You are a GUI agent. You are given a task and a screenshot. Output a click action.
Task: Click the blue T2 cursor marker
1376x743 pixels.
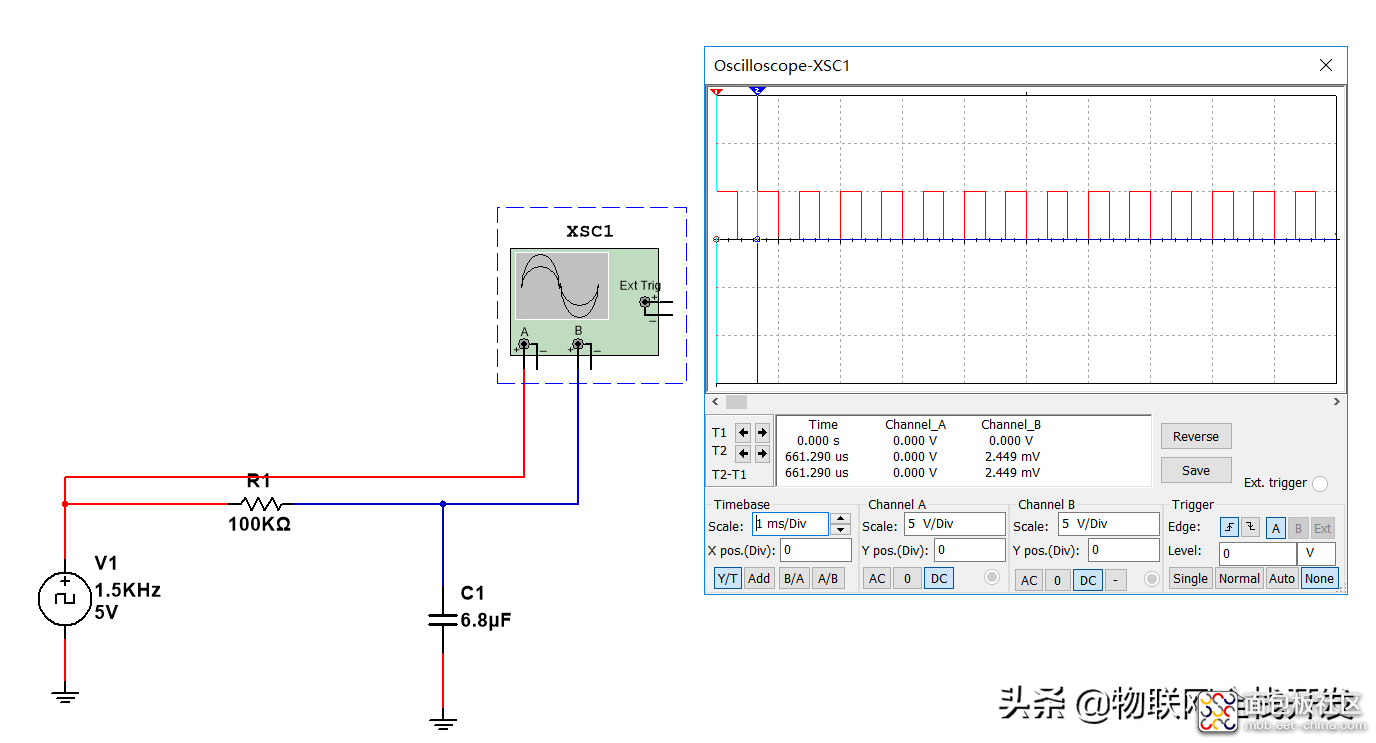757,91
